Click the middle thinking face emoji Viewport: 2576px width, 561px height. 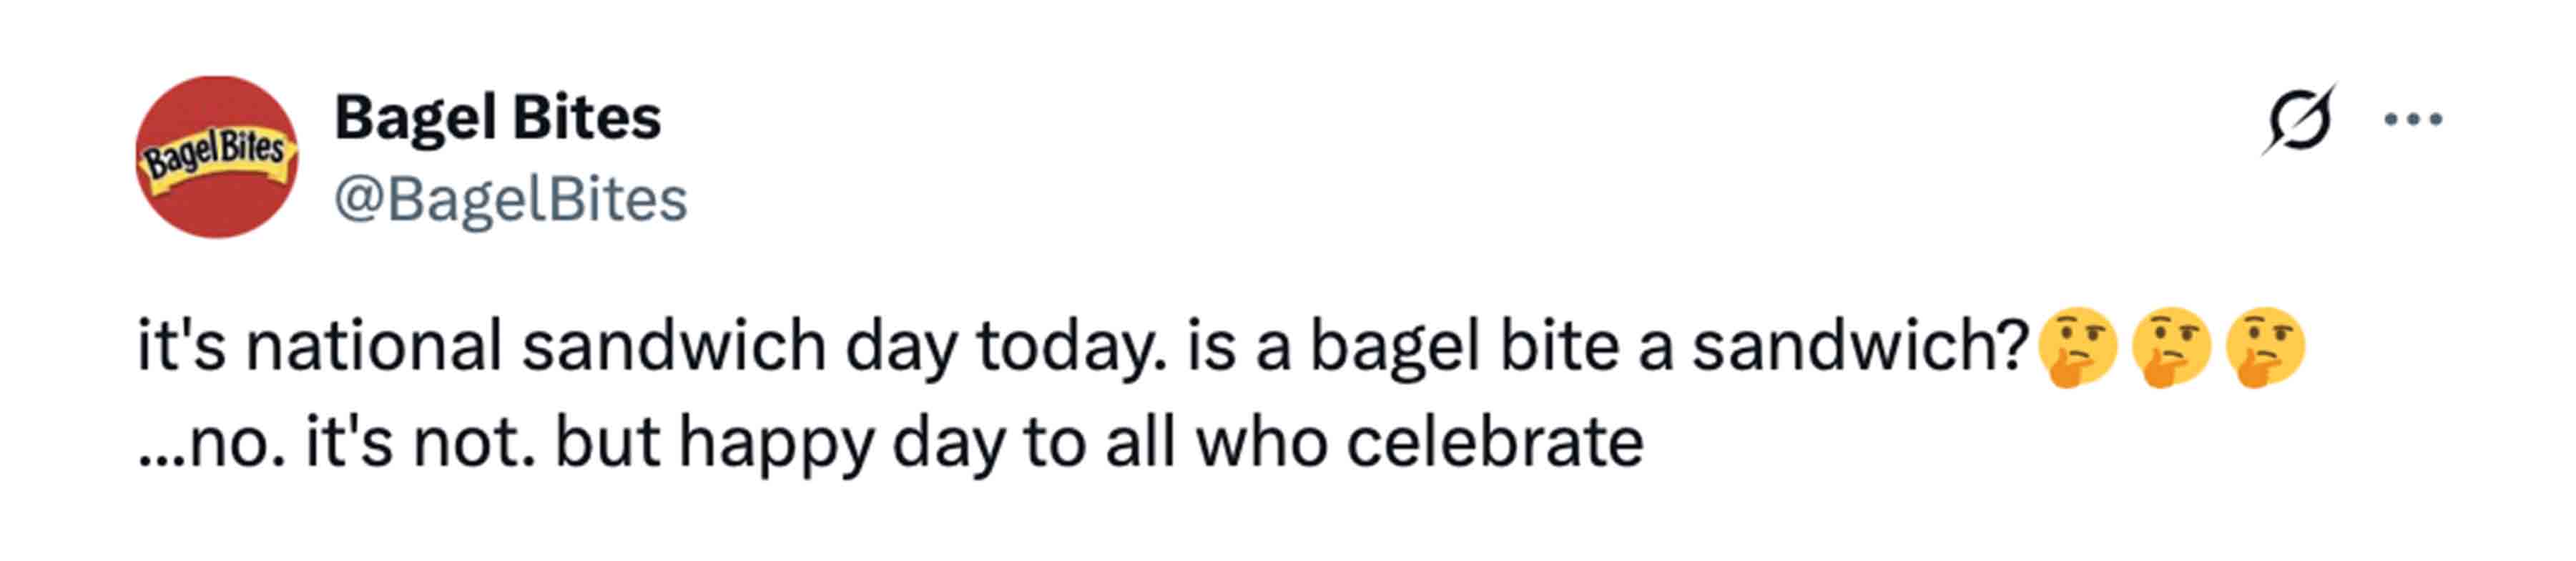point(2171,347)
